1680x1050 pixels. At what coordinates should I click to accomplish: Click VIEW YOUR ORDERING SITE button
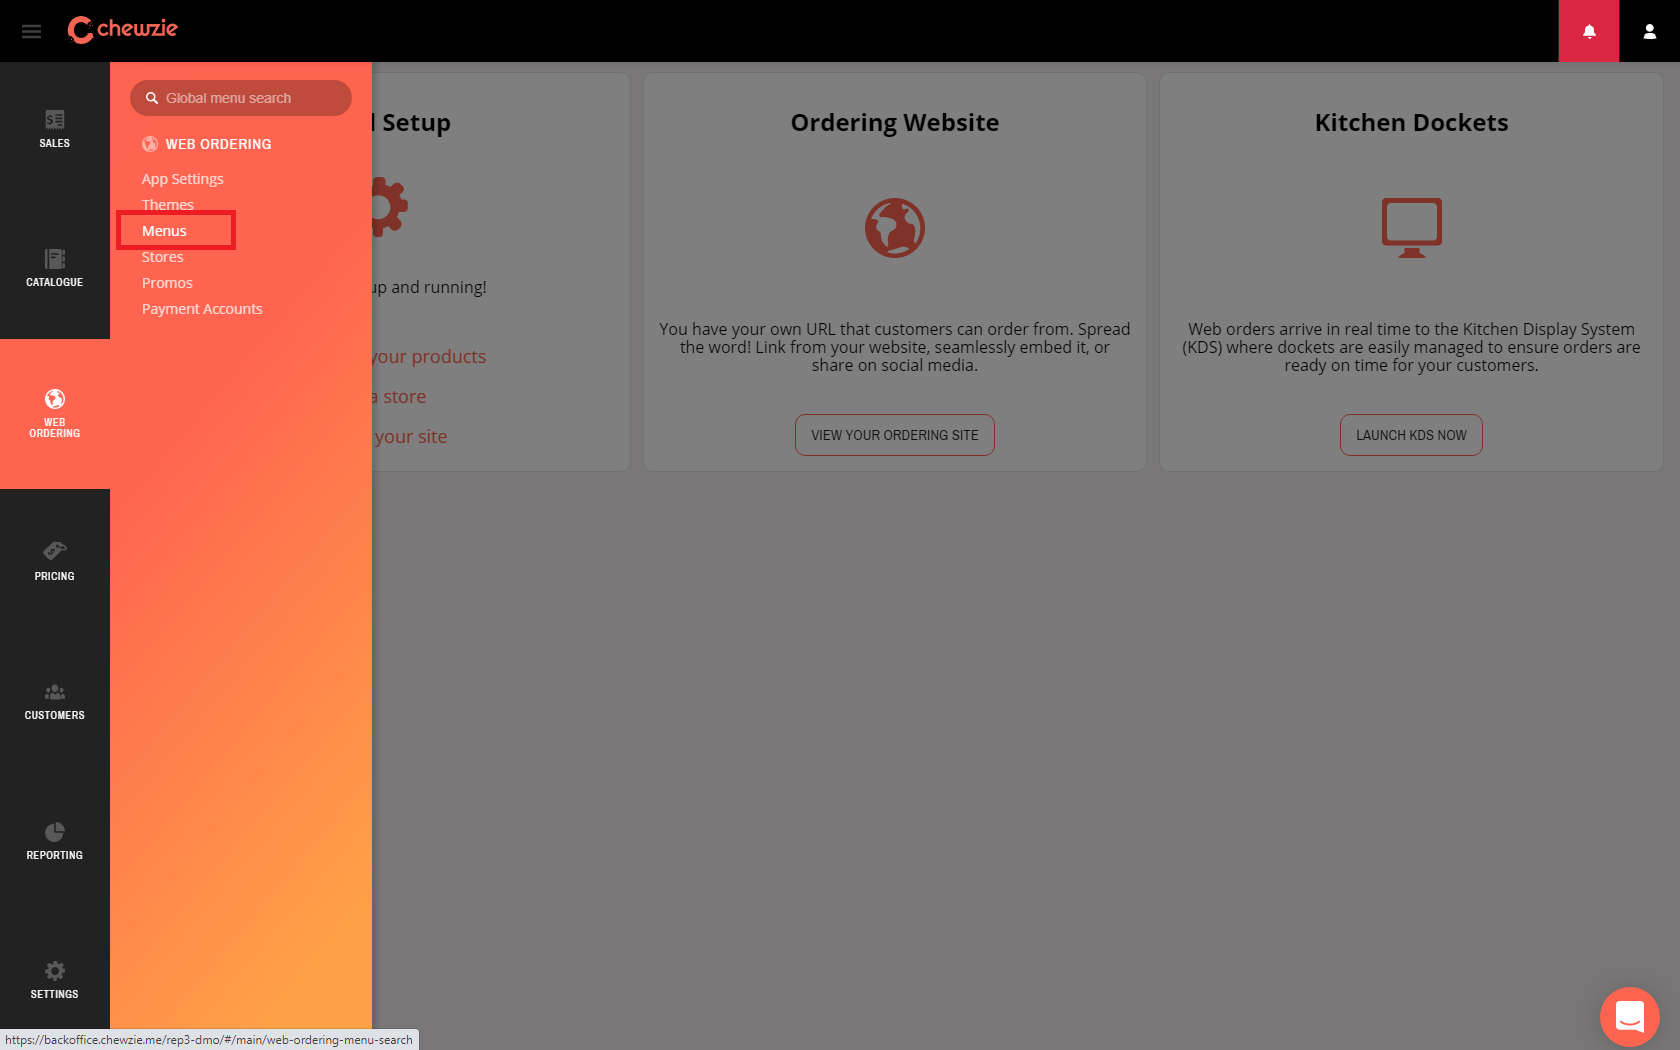(895, 435)
